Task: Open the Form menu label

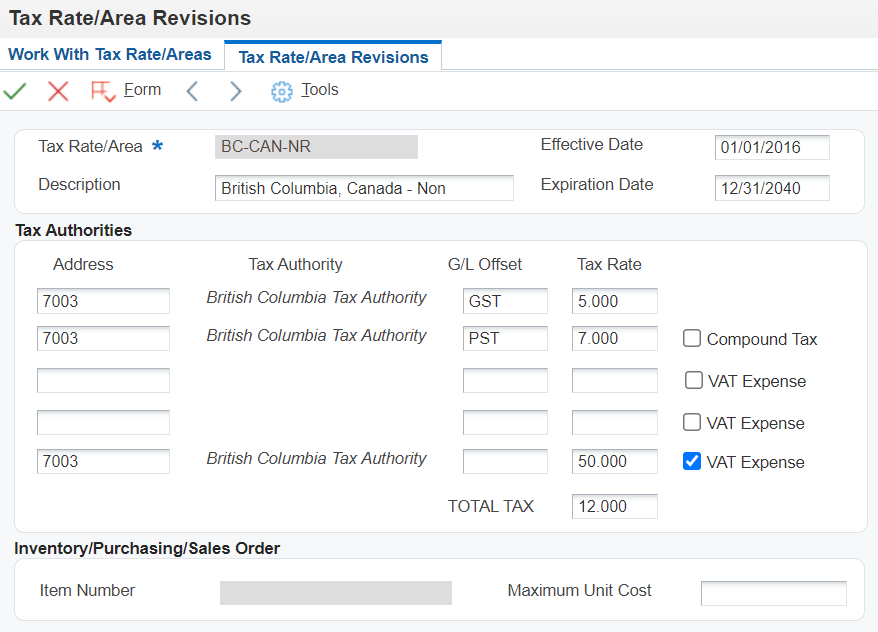Action: click(142, 90)
